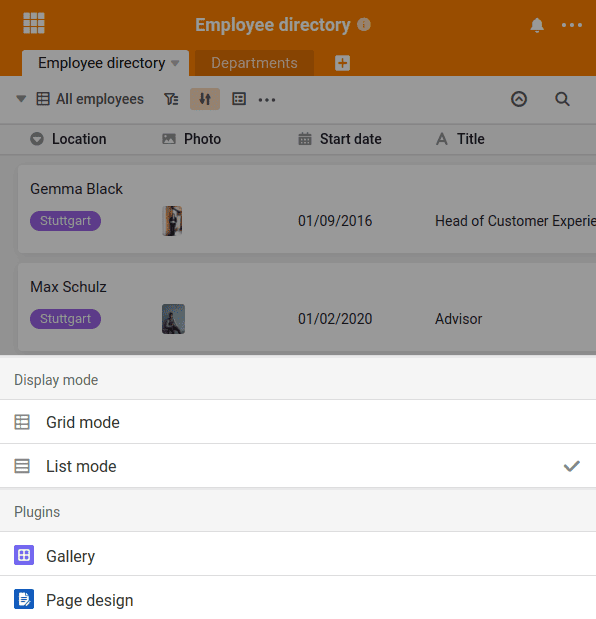Click the info icon beside Employee directory title
This screenshot has height=619, width=596.
(364, 24)
